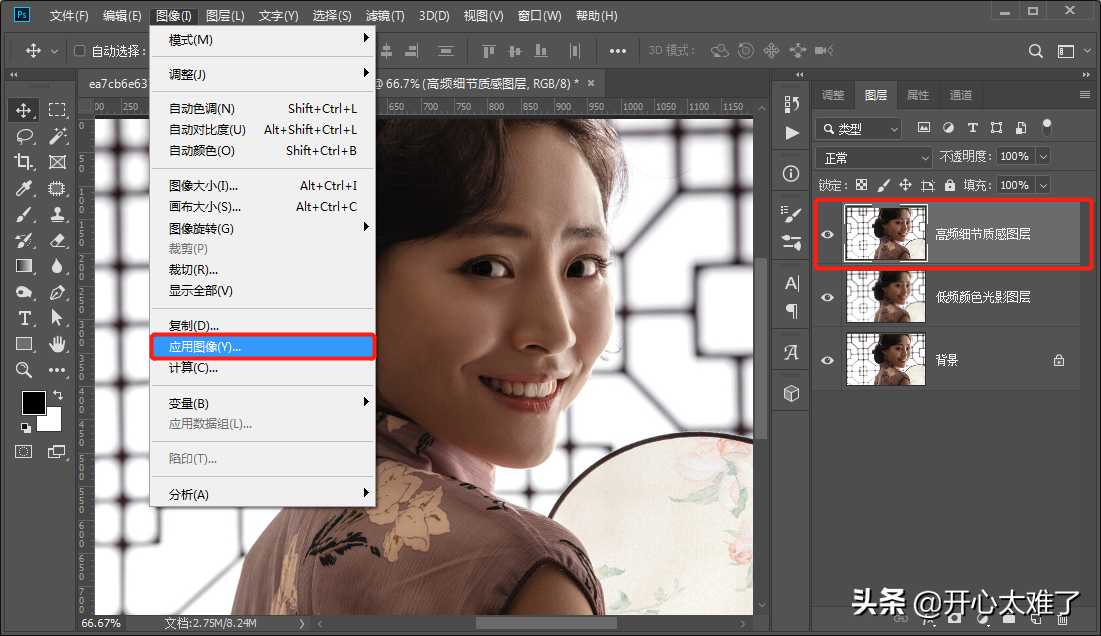The width and height of the screenshot is (1101, 636).
Task: Open the Glyphs panel icon
Action: 791,352
